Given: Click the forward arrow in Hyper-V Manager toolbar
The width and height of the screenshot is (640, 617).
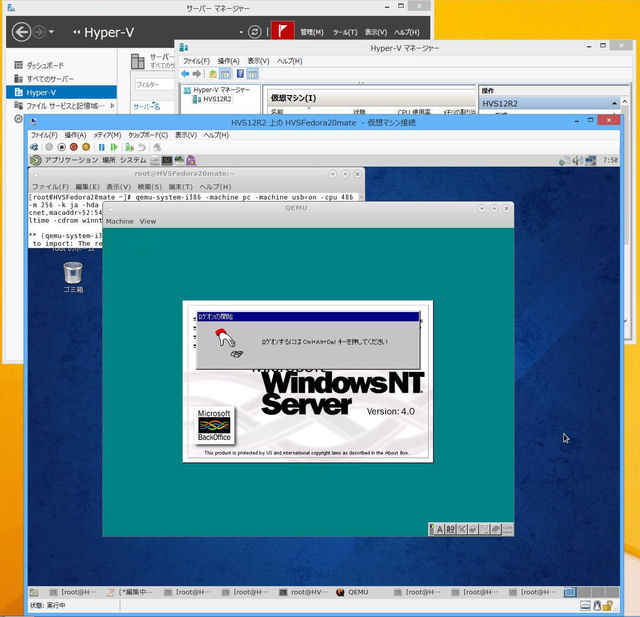Looking at the screenshot, I should [x=197, y=74].
